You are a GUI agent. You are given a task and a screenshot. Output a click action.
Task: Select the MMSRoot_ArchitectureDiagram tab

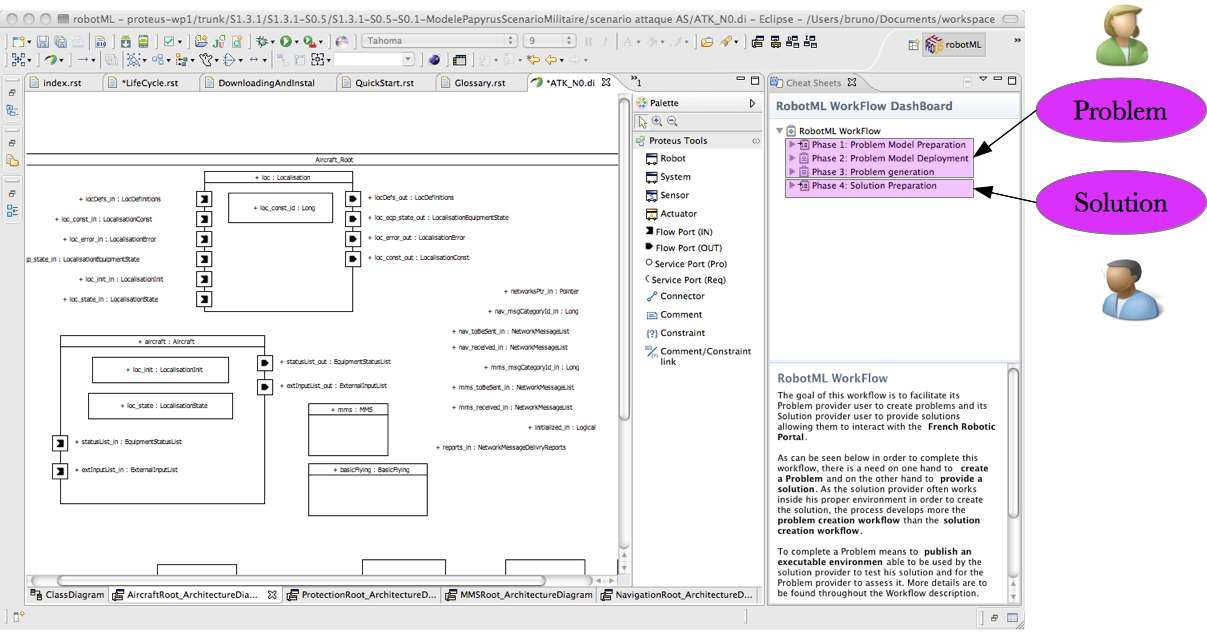pos(517,595)
